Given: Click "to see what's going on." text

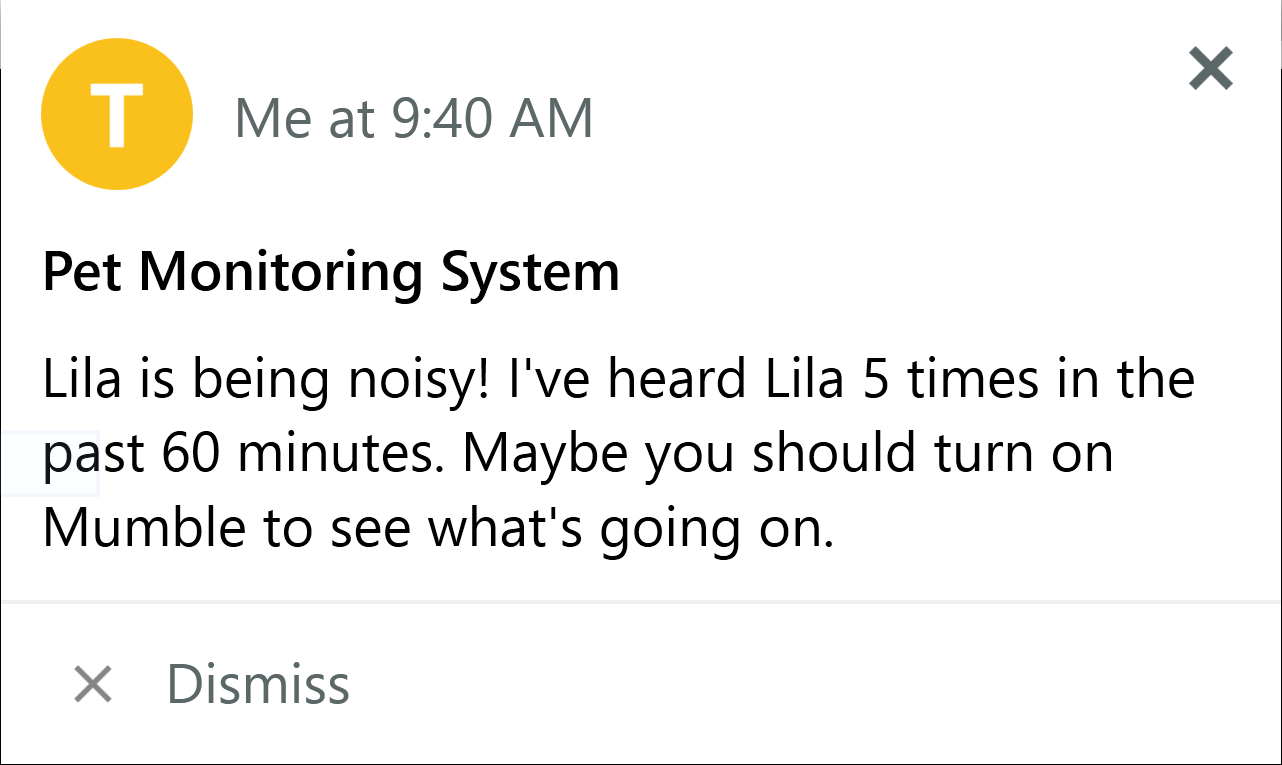Looking at the screenshot, I should (548, 527).
